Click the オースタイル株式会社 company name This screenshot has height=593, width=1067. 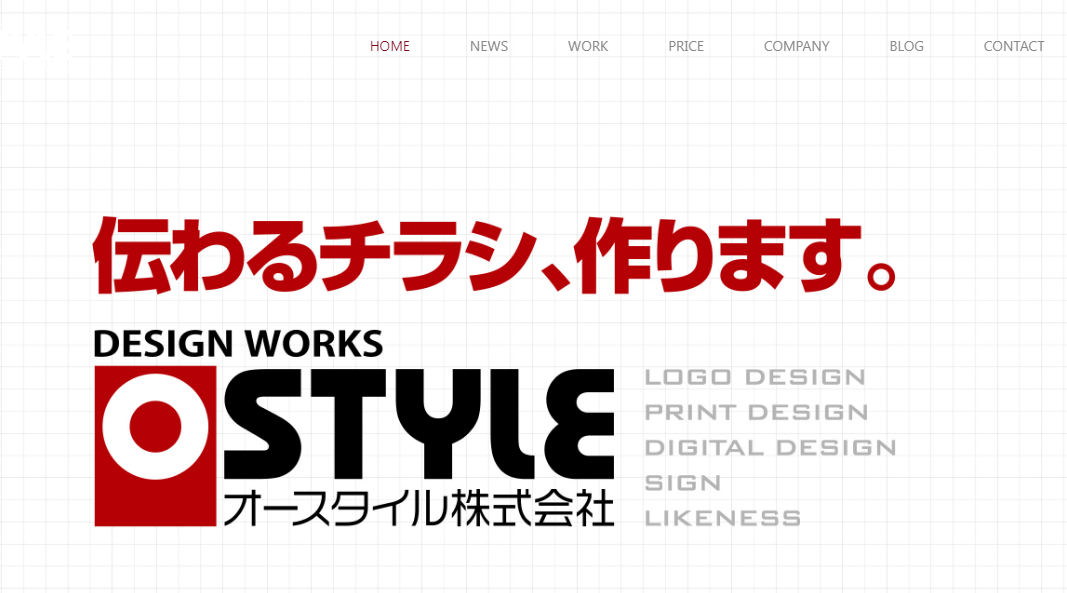pyautogui.click(x=418, y=508)
